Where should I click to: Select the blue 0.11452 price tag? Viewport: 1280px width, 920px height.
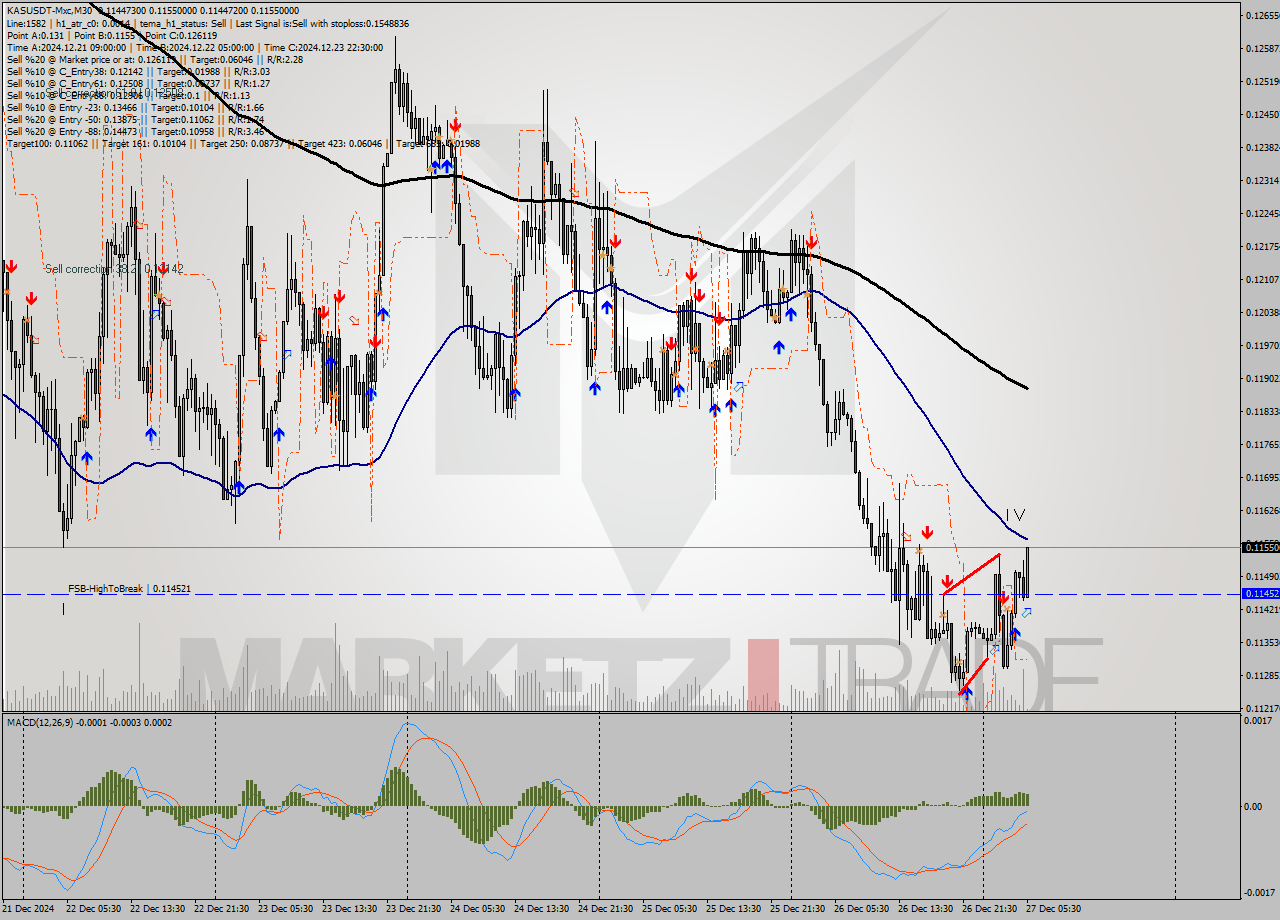pyautogui.click(x=1260, y=593)
